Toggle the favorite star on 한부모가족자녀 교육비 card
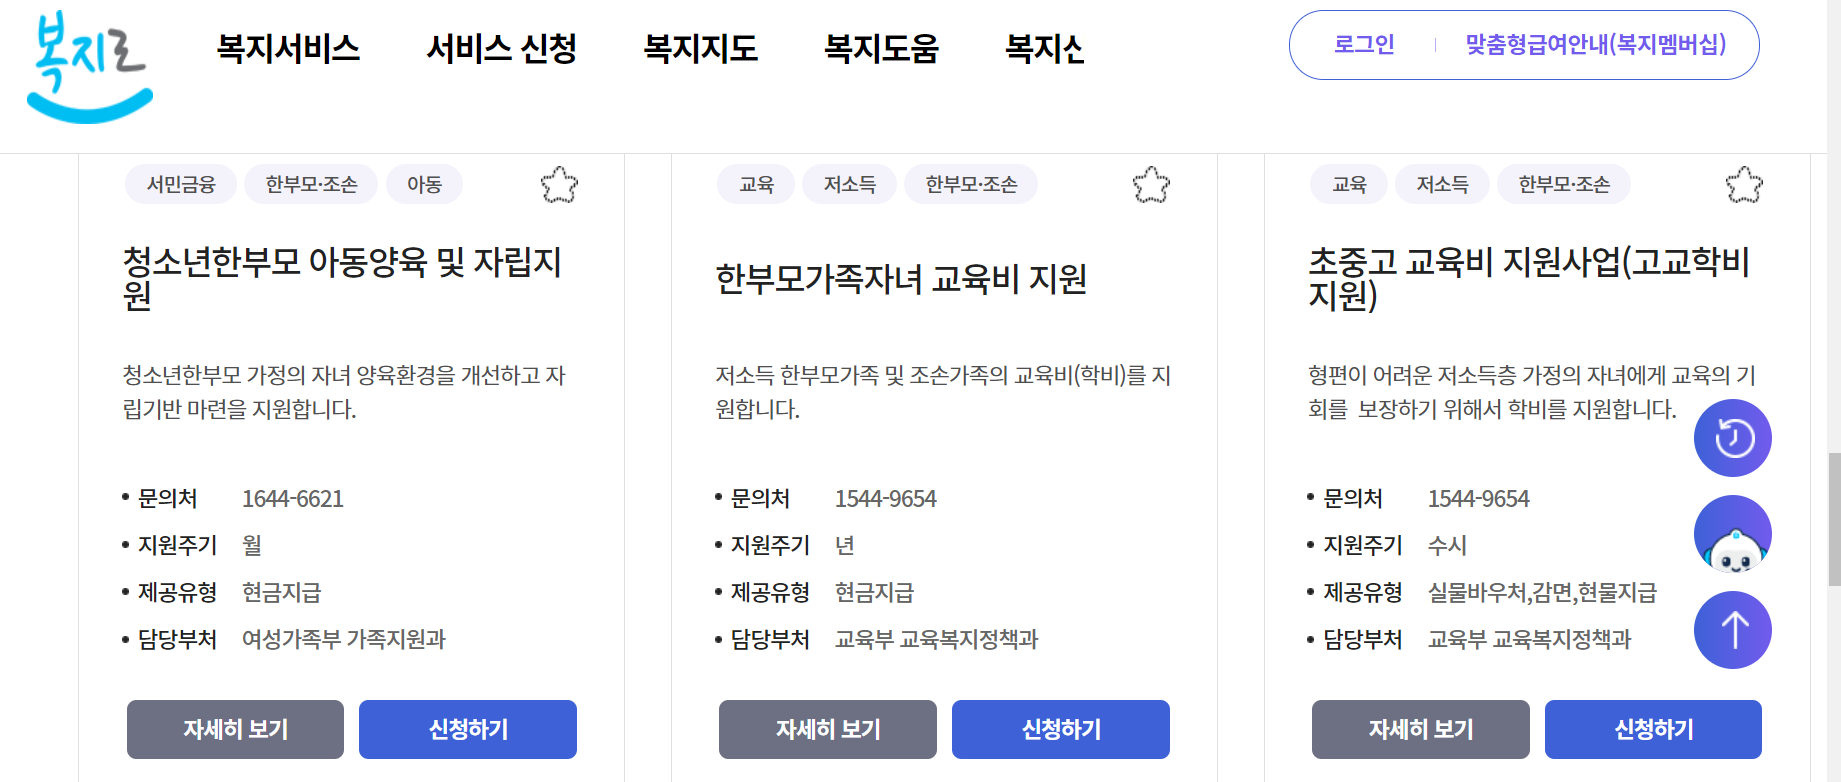 pos(1152,185)
